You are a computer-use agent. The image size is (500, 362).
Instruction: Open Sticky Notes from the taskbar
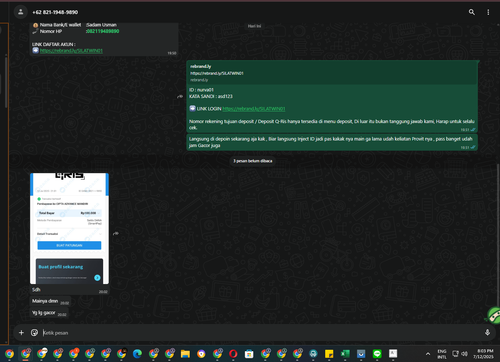pyautogui.click(x=329, y=354)
